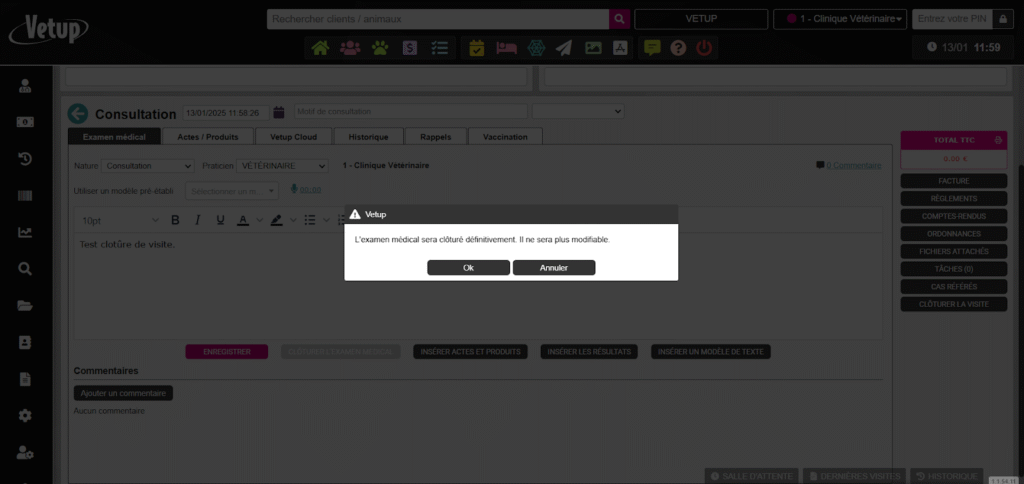
Task: Click the teal back arrow beside Consultation
Action: click(x=78, y=114)
